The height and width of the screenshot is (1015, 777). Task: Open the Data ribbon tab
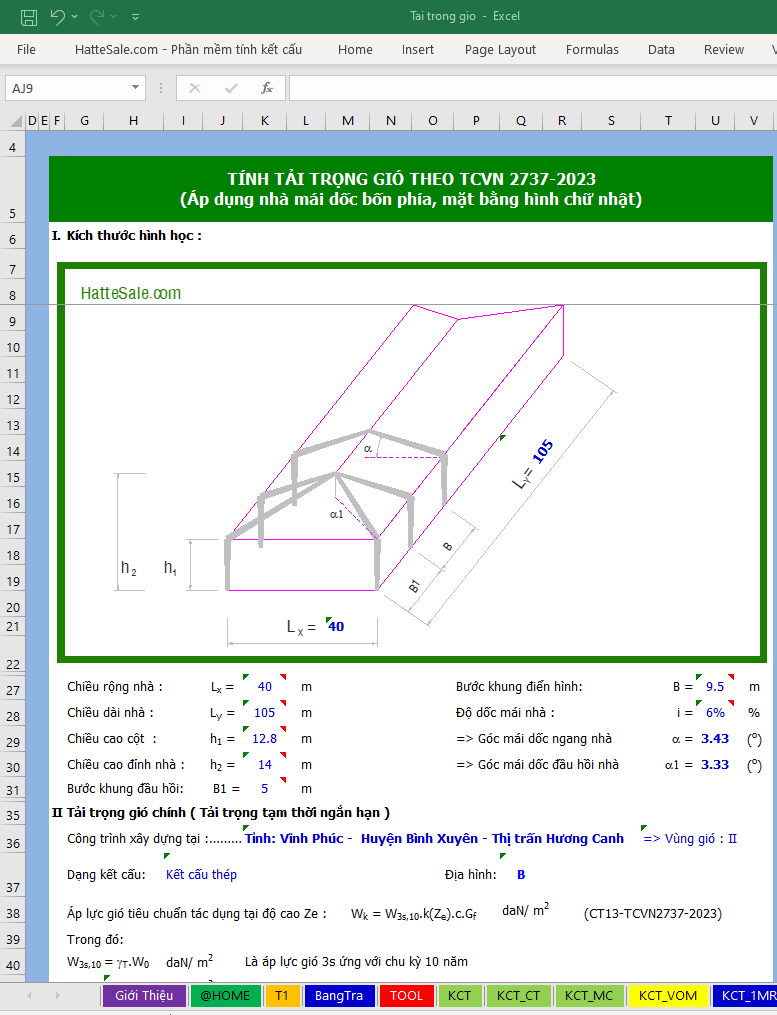pyautogui.click(x=661, y=50)
